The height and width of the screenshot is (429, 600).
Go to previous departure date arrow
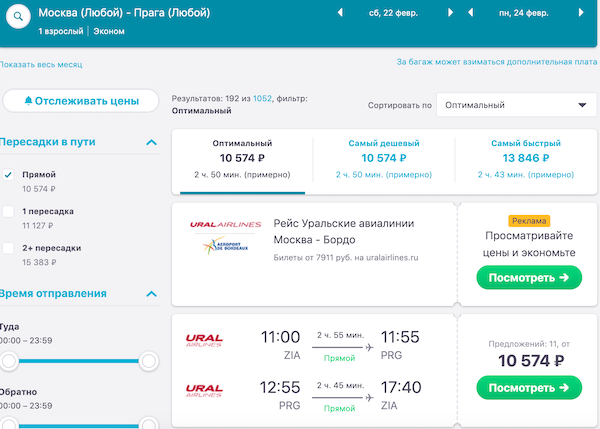(340, 13)
